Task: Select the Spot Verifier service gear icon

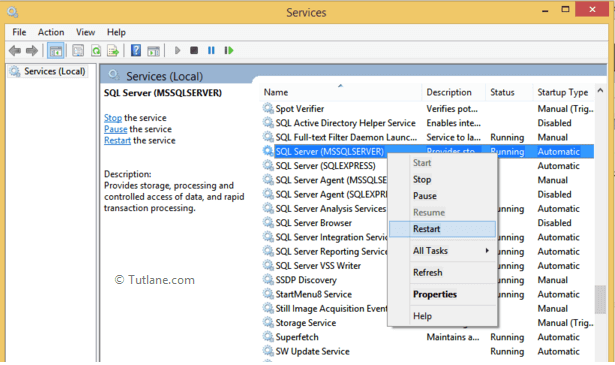Action: [x=268, y=108]
